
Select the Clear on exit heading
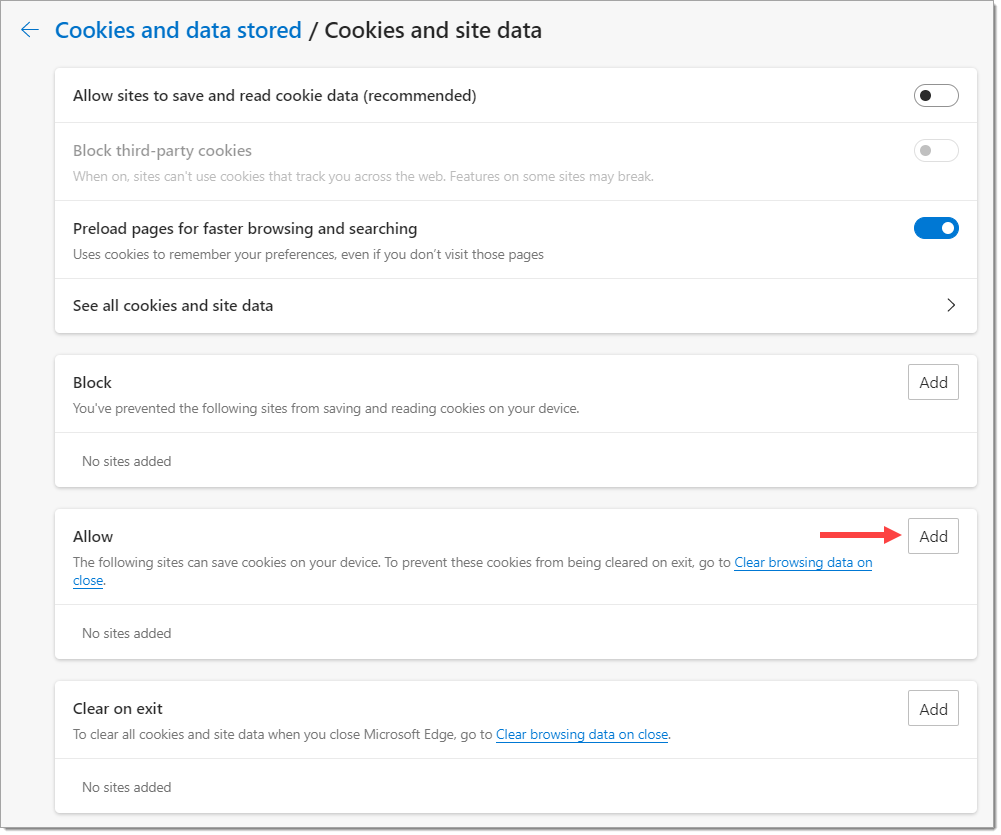[118, 709]
